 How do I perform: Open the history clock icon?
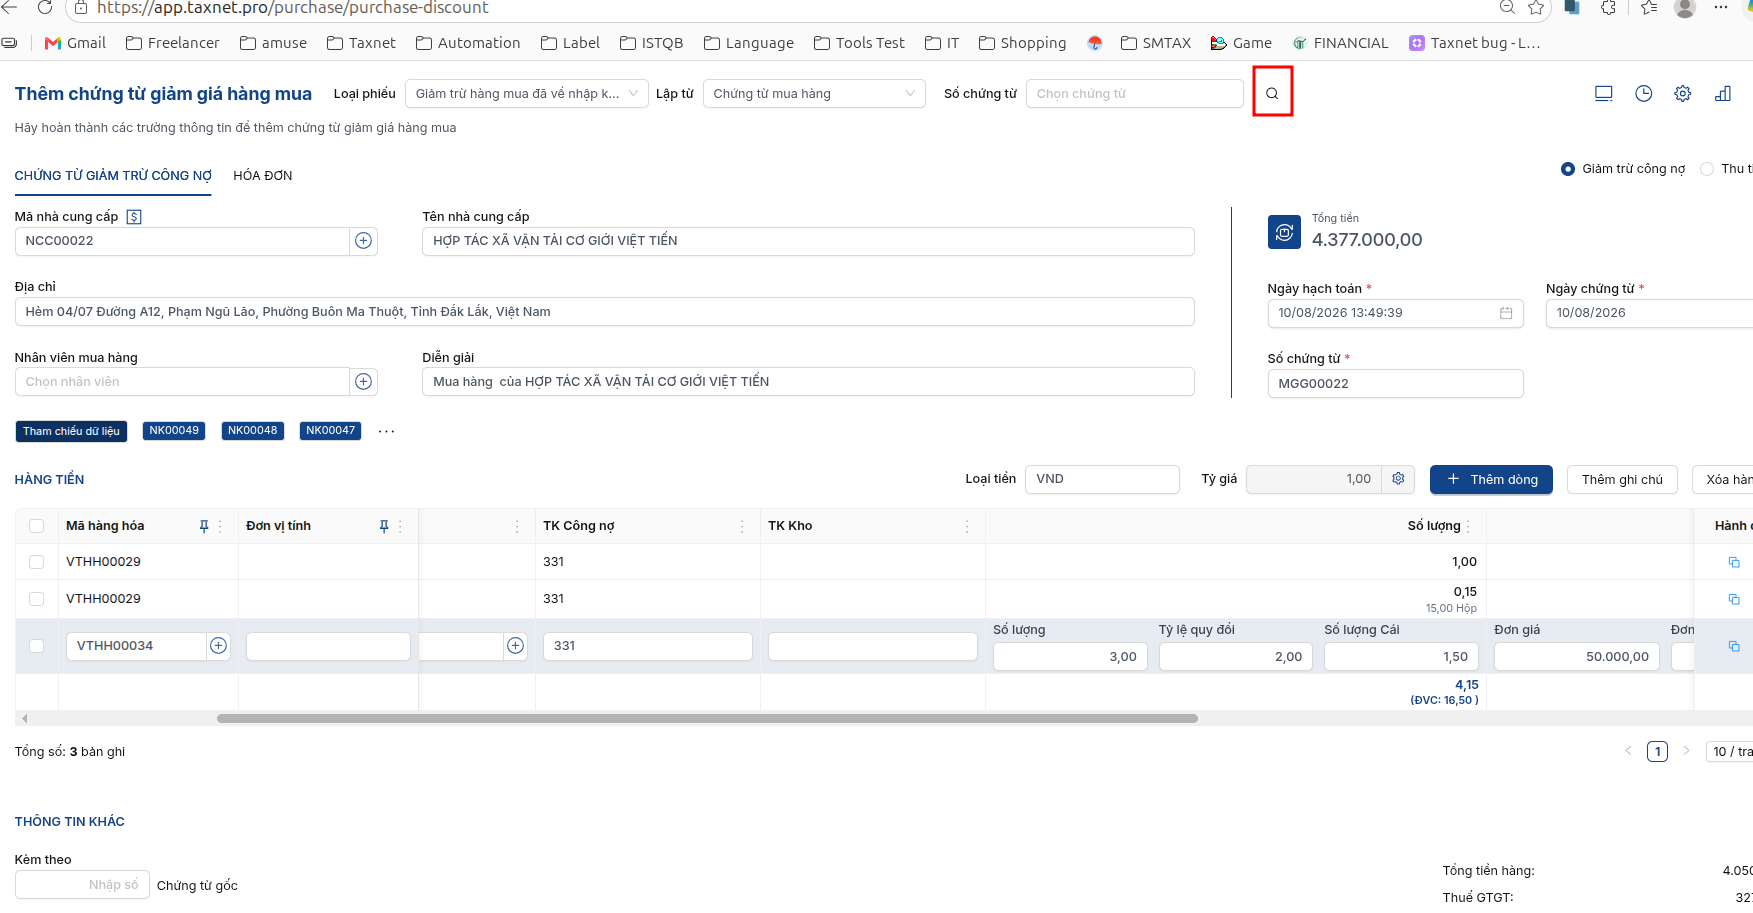1643,93
